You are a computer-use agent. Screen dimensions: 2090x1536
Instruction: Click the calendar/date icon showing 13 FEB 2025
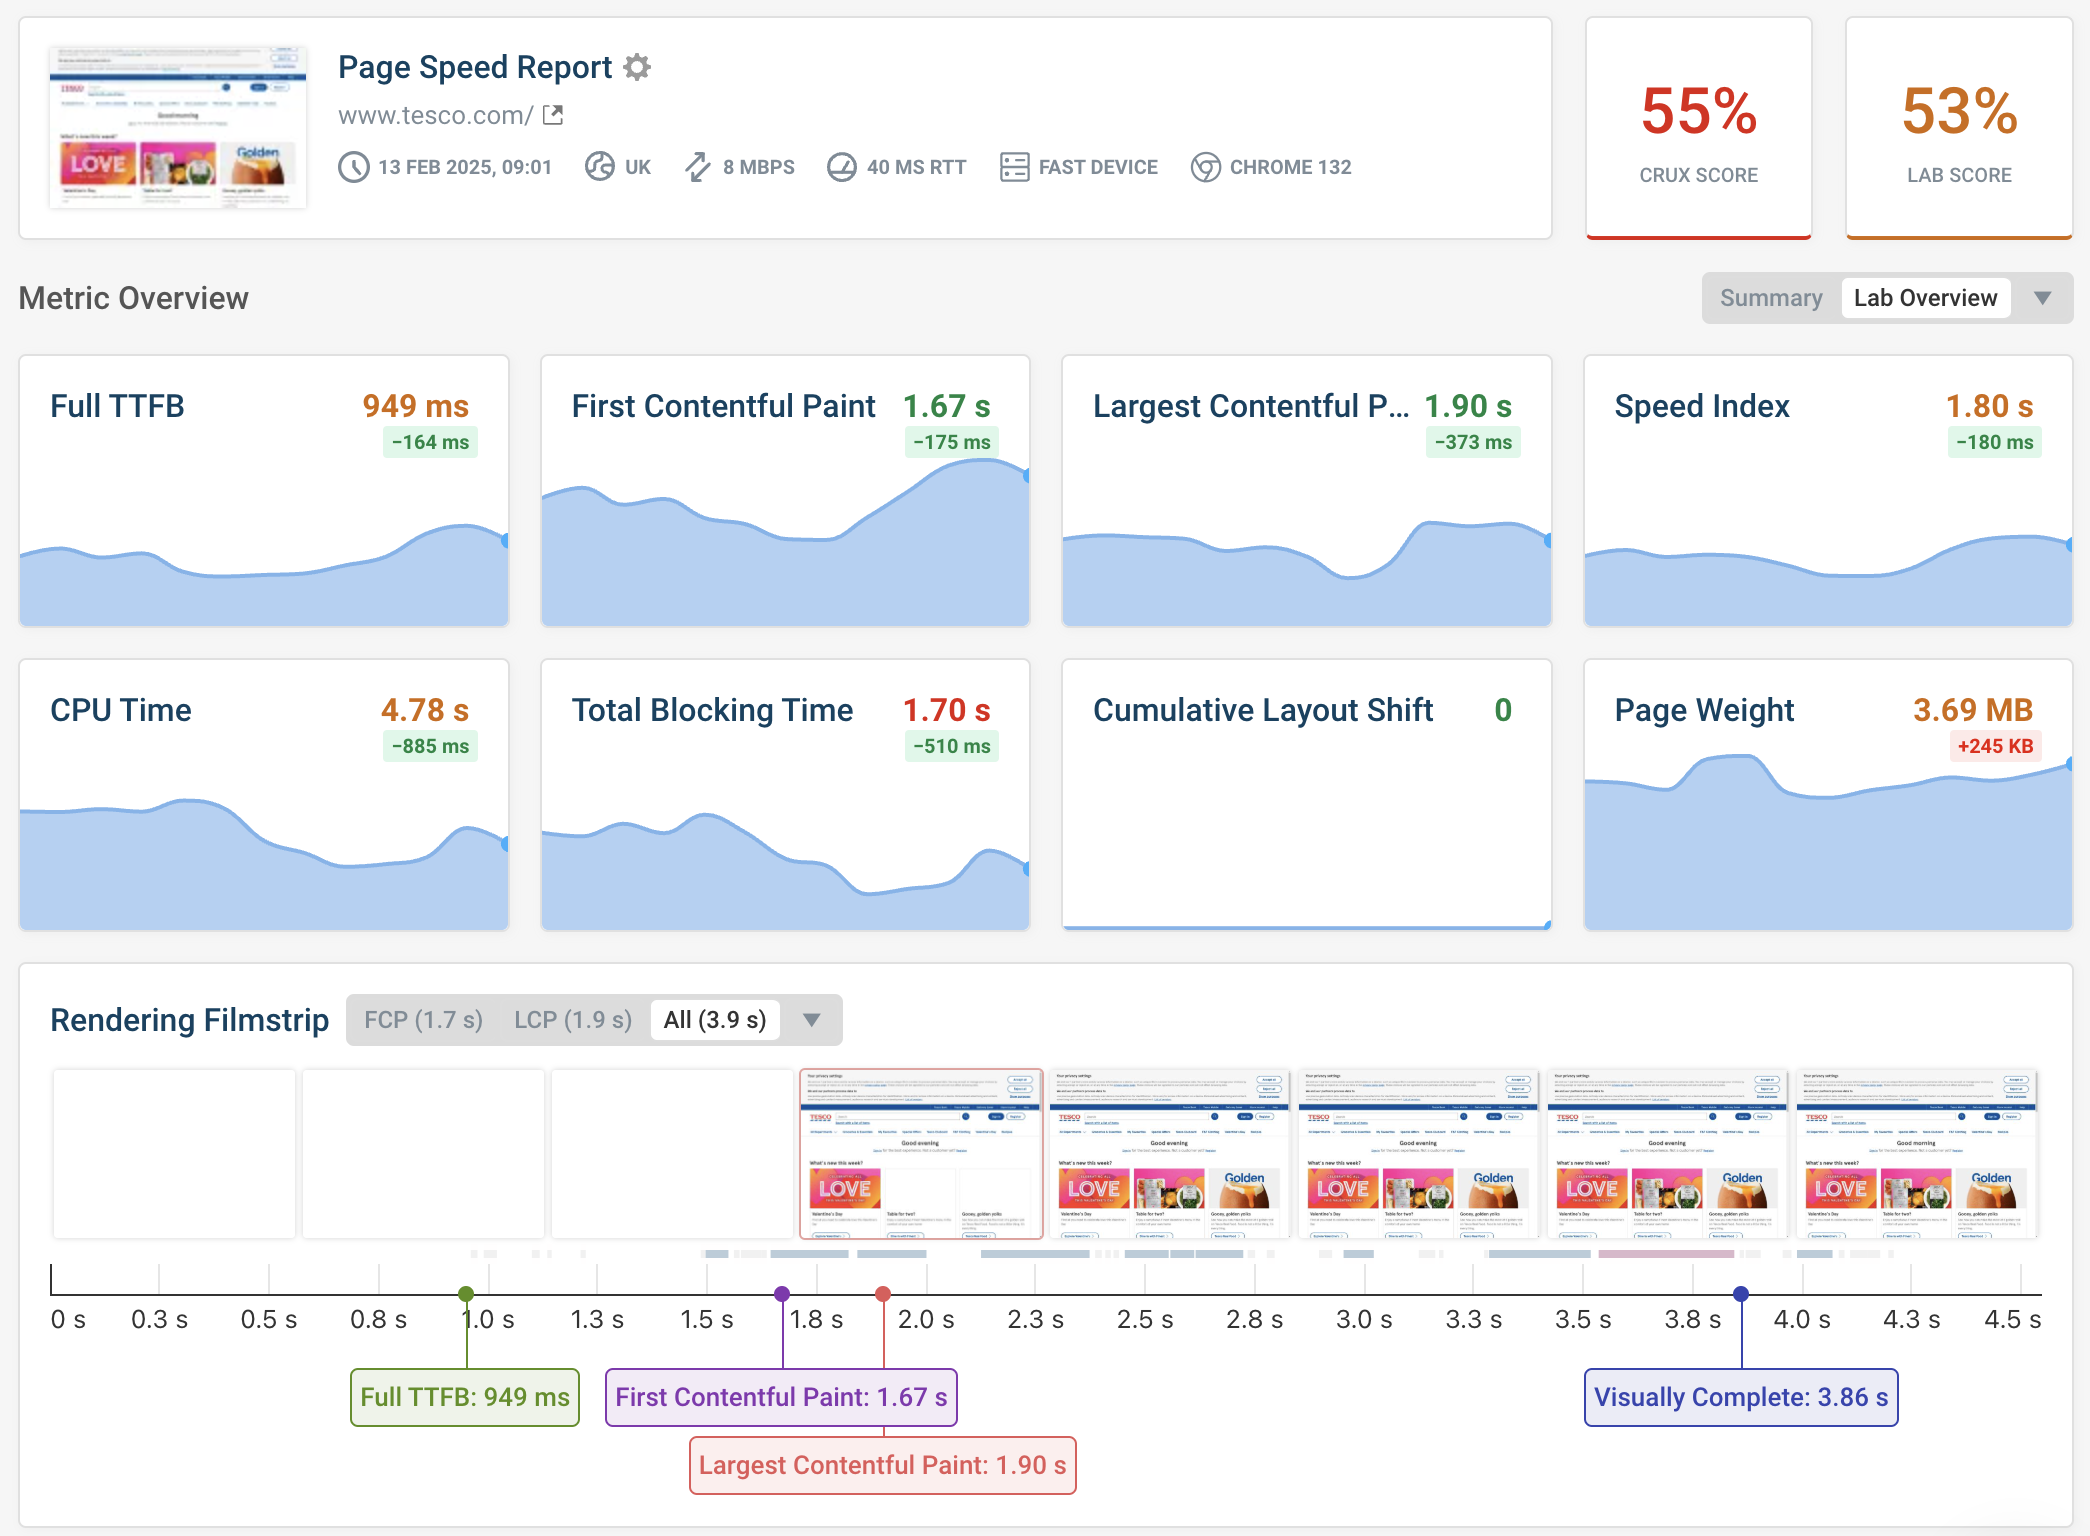click(354, 165)
